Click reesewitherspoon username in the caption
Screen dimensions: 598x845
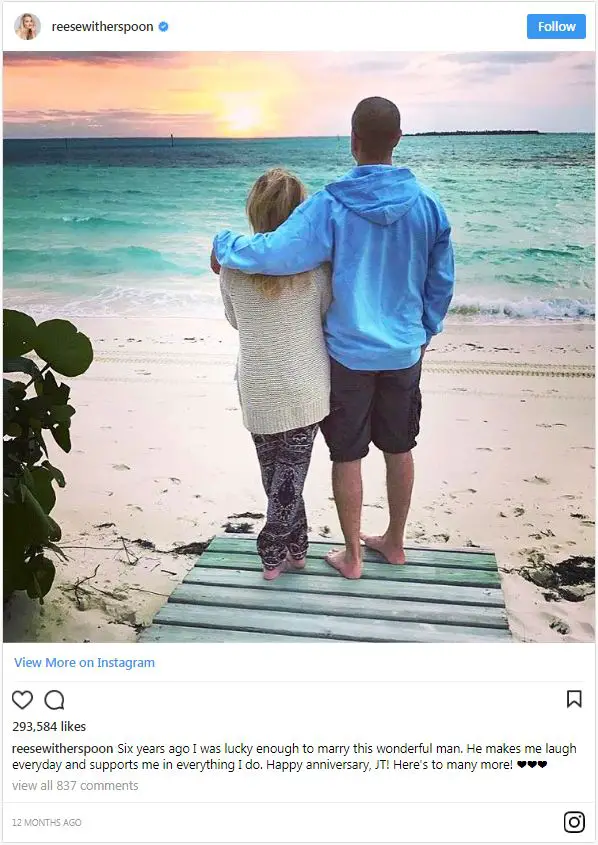(x=62, y=749)
